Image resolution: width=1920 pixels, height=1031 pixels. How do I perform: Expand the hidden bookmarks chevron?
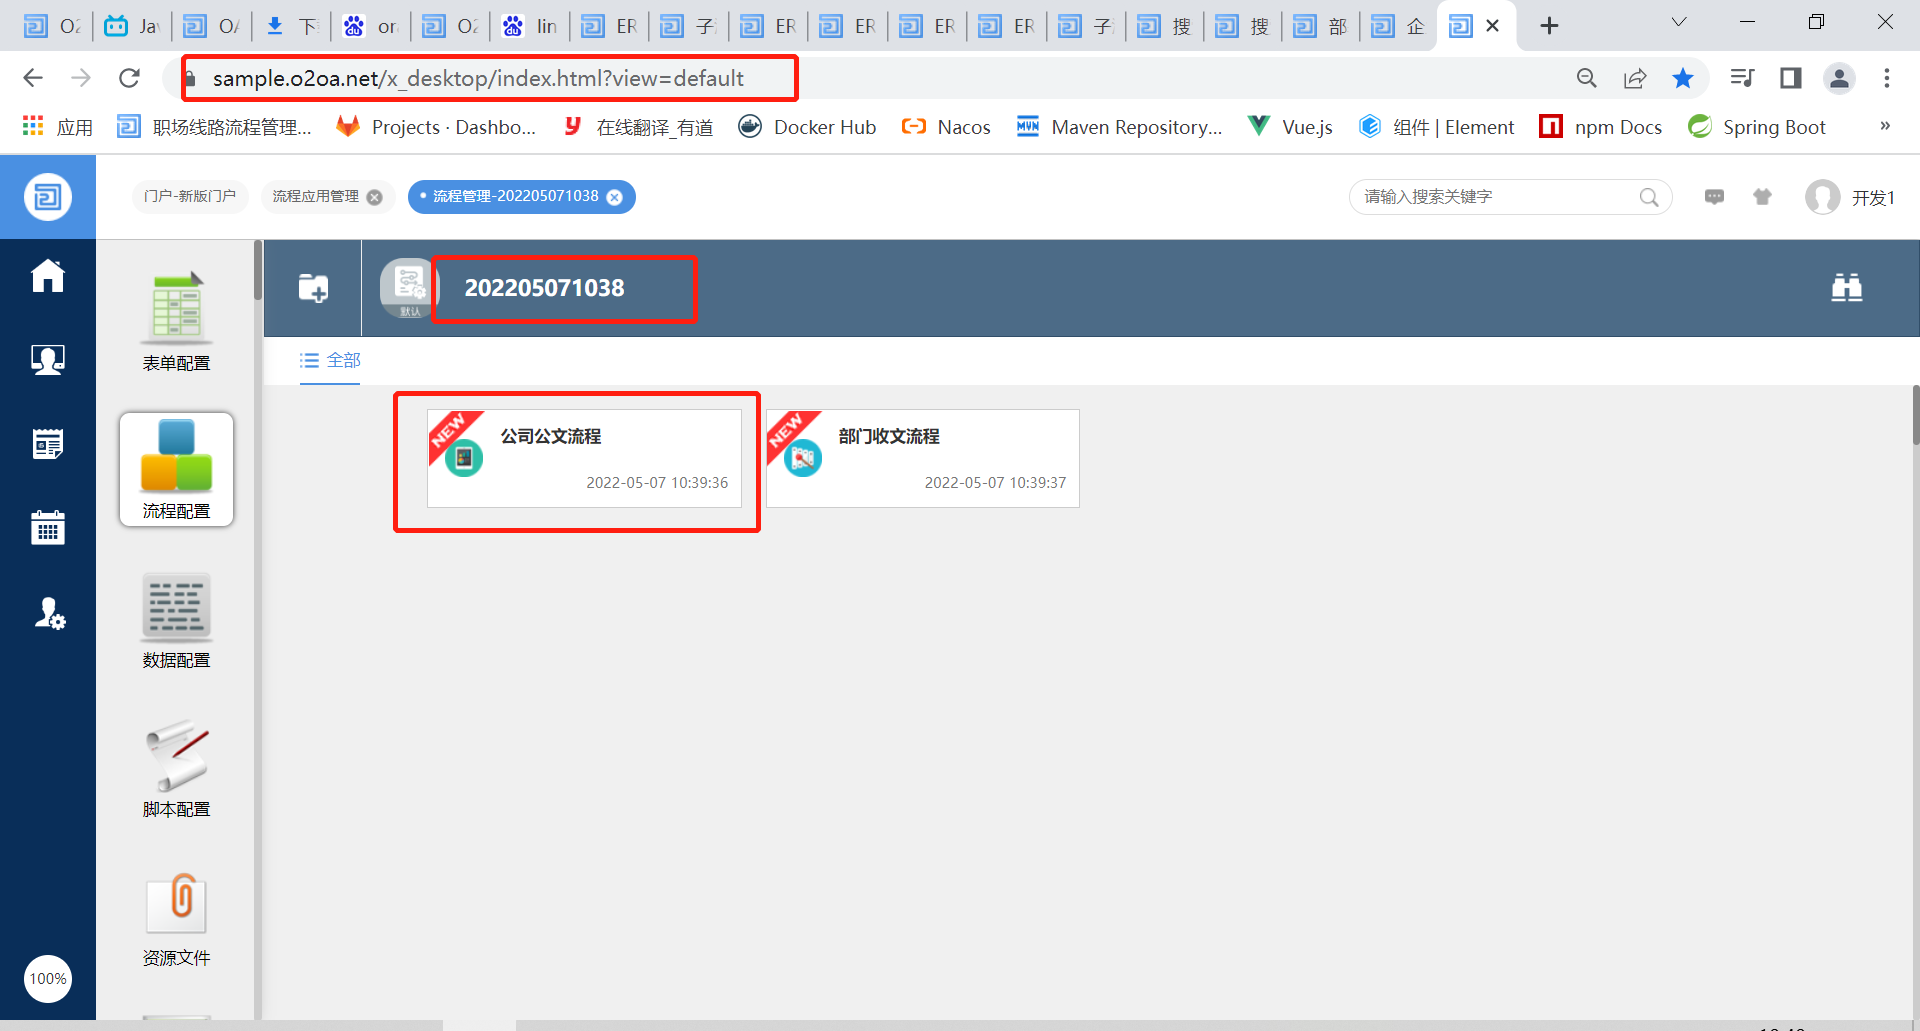click(x=1885, y=126)
